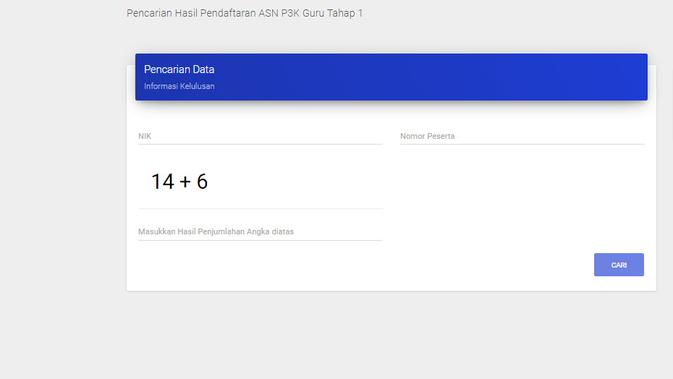Screen dimensions: 673x379
Task: Click the page title Pencarian Hasil Pendaftaran
Action: click(x=191, y=13)
